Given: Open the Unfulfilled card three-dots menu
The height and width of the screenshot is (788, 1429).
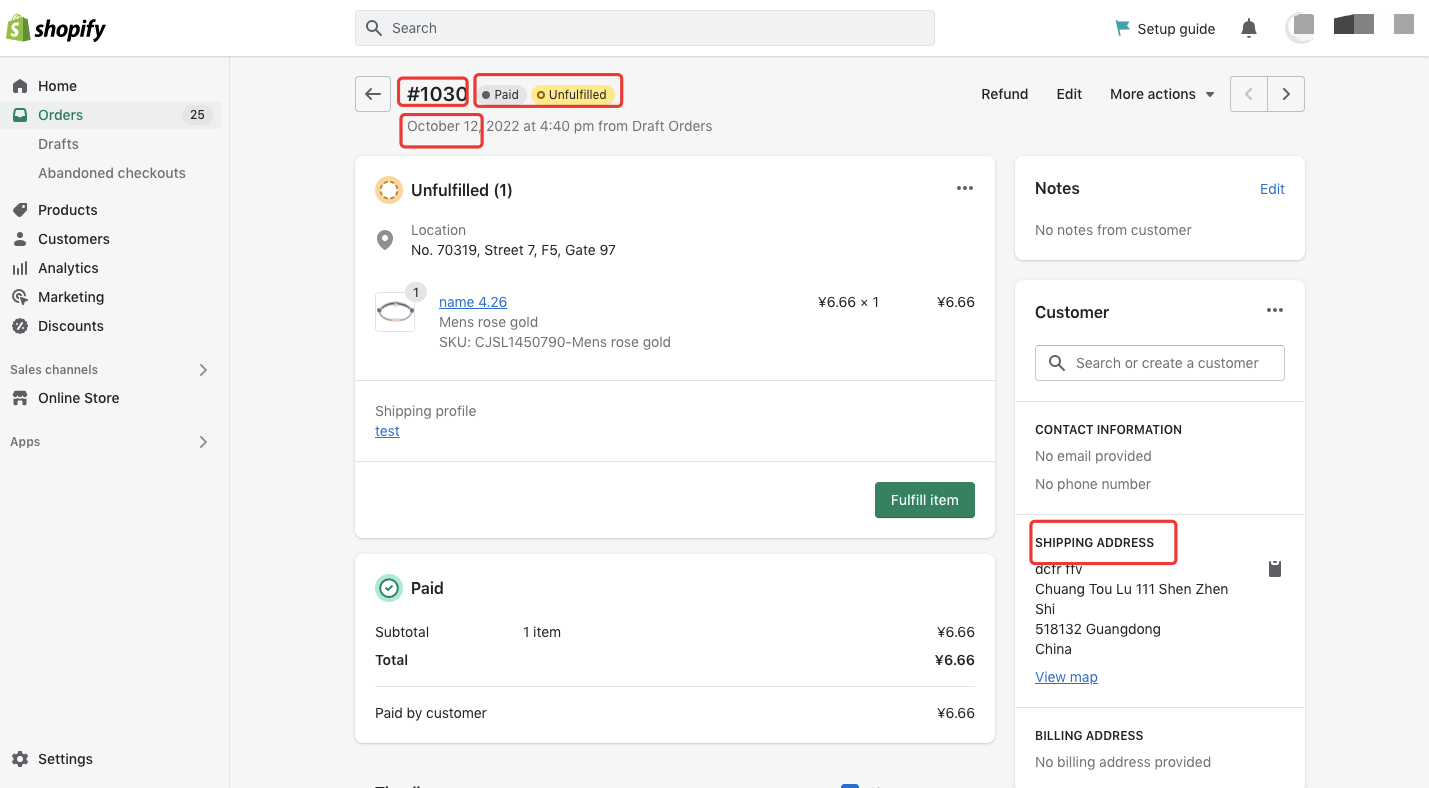Looking at the screenshot, I should pos(964,189).
